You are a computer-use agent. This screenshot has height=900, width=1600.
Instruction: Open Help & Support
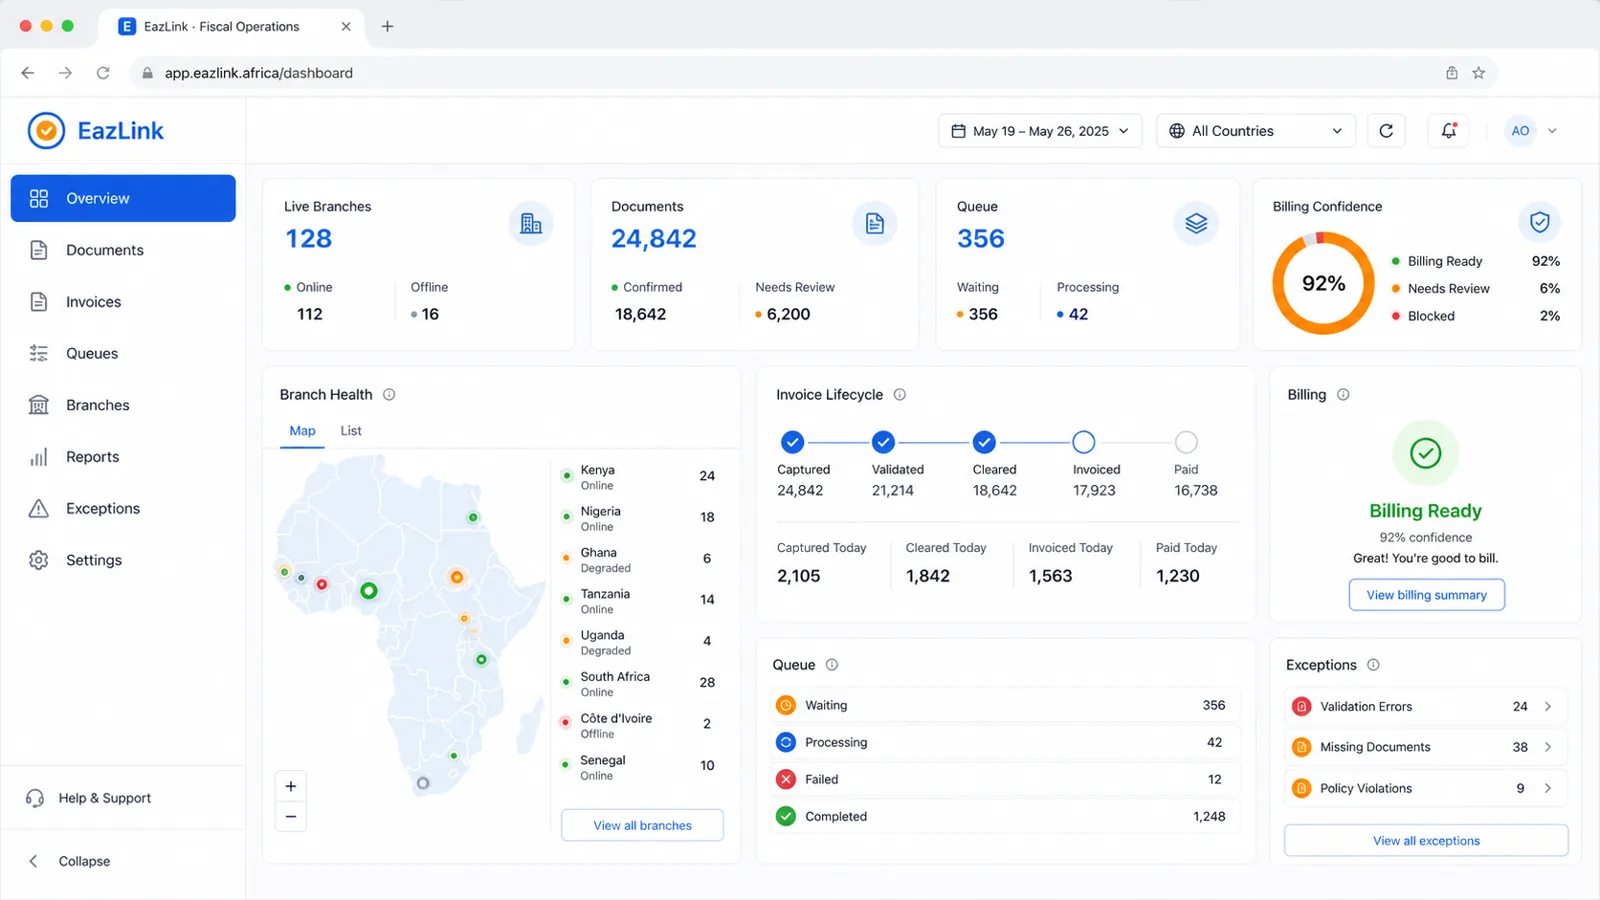(x=90, y=798)
